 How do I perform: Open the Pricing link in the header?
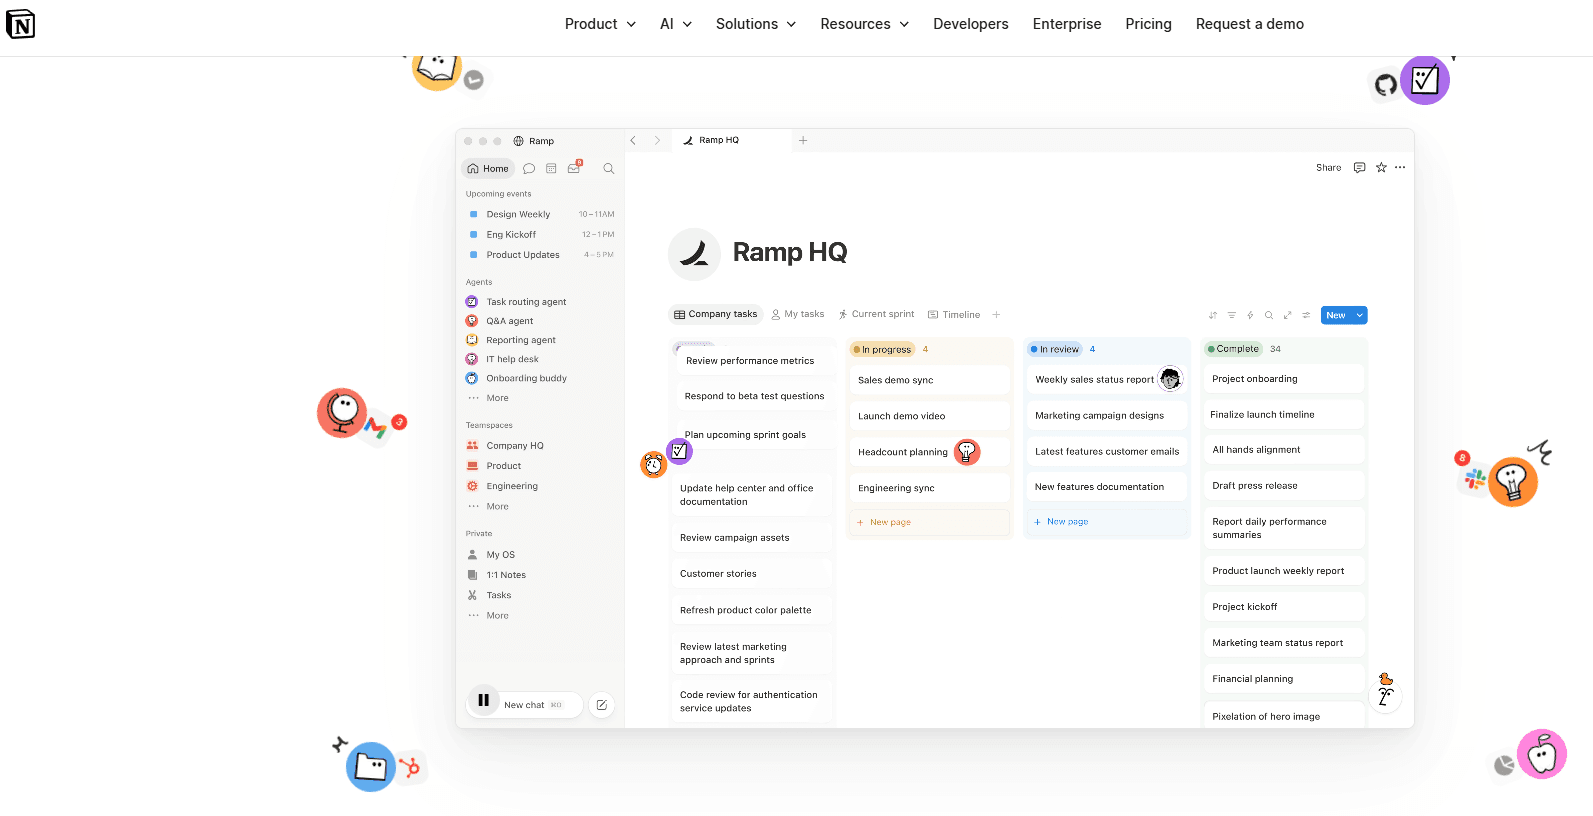coord(1148,24)
